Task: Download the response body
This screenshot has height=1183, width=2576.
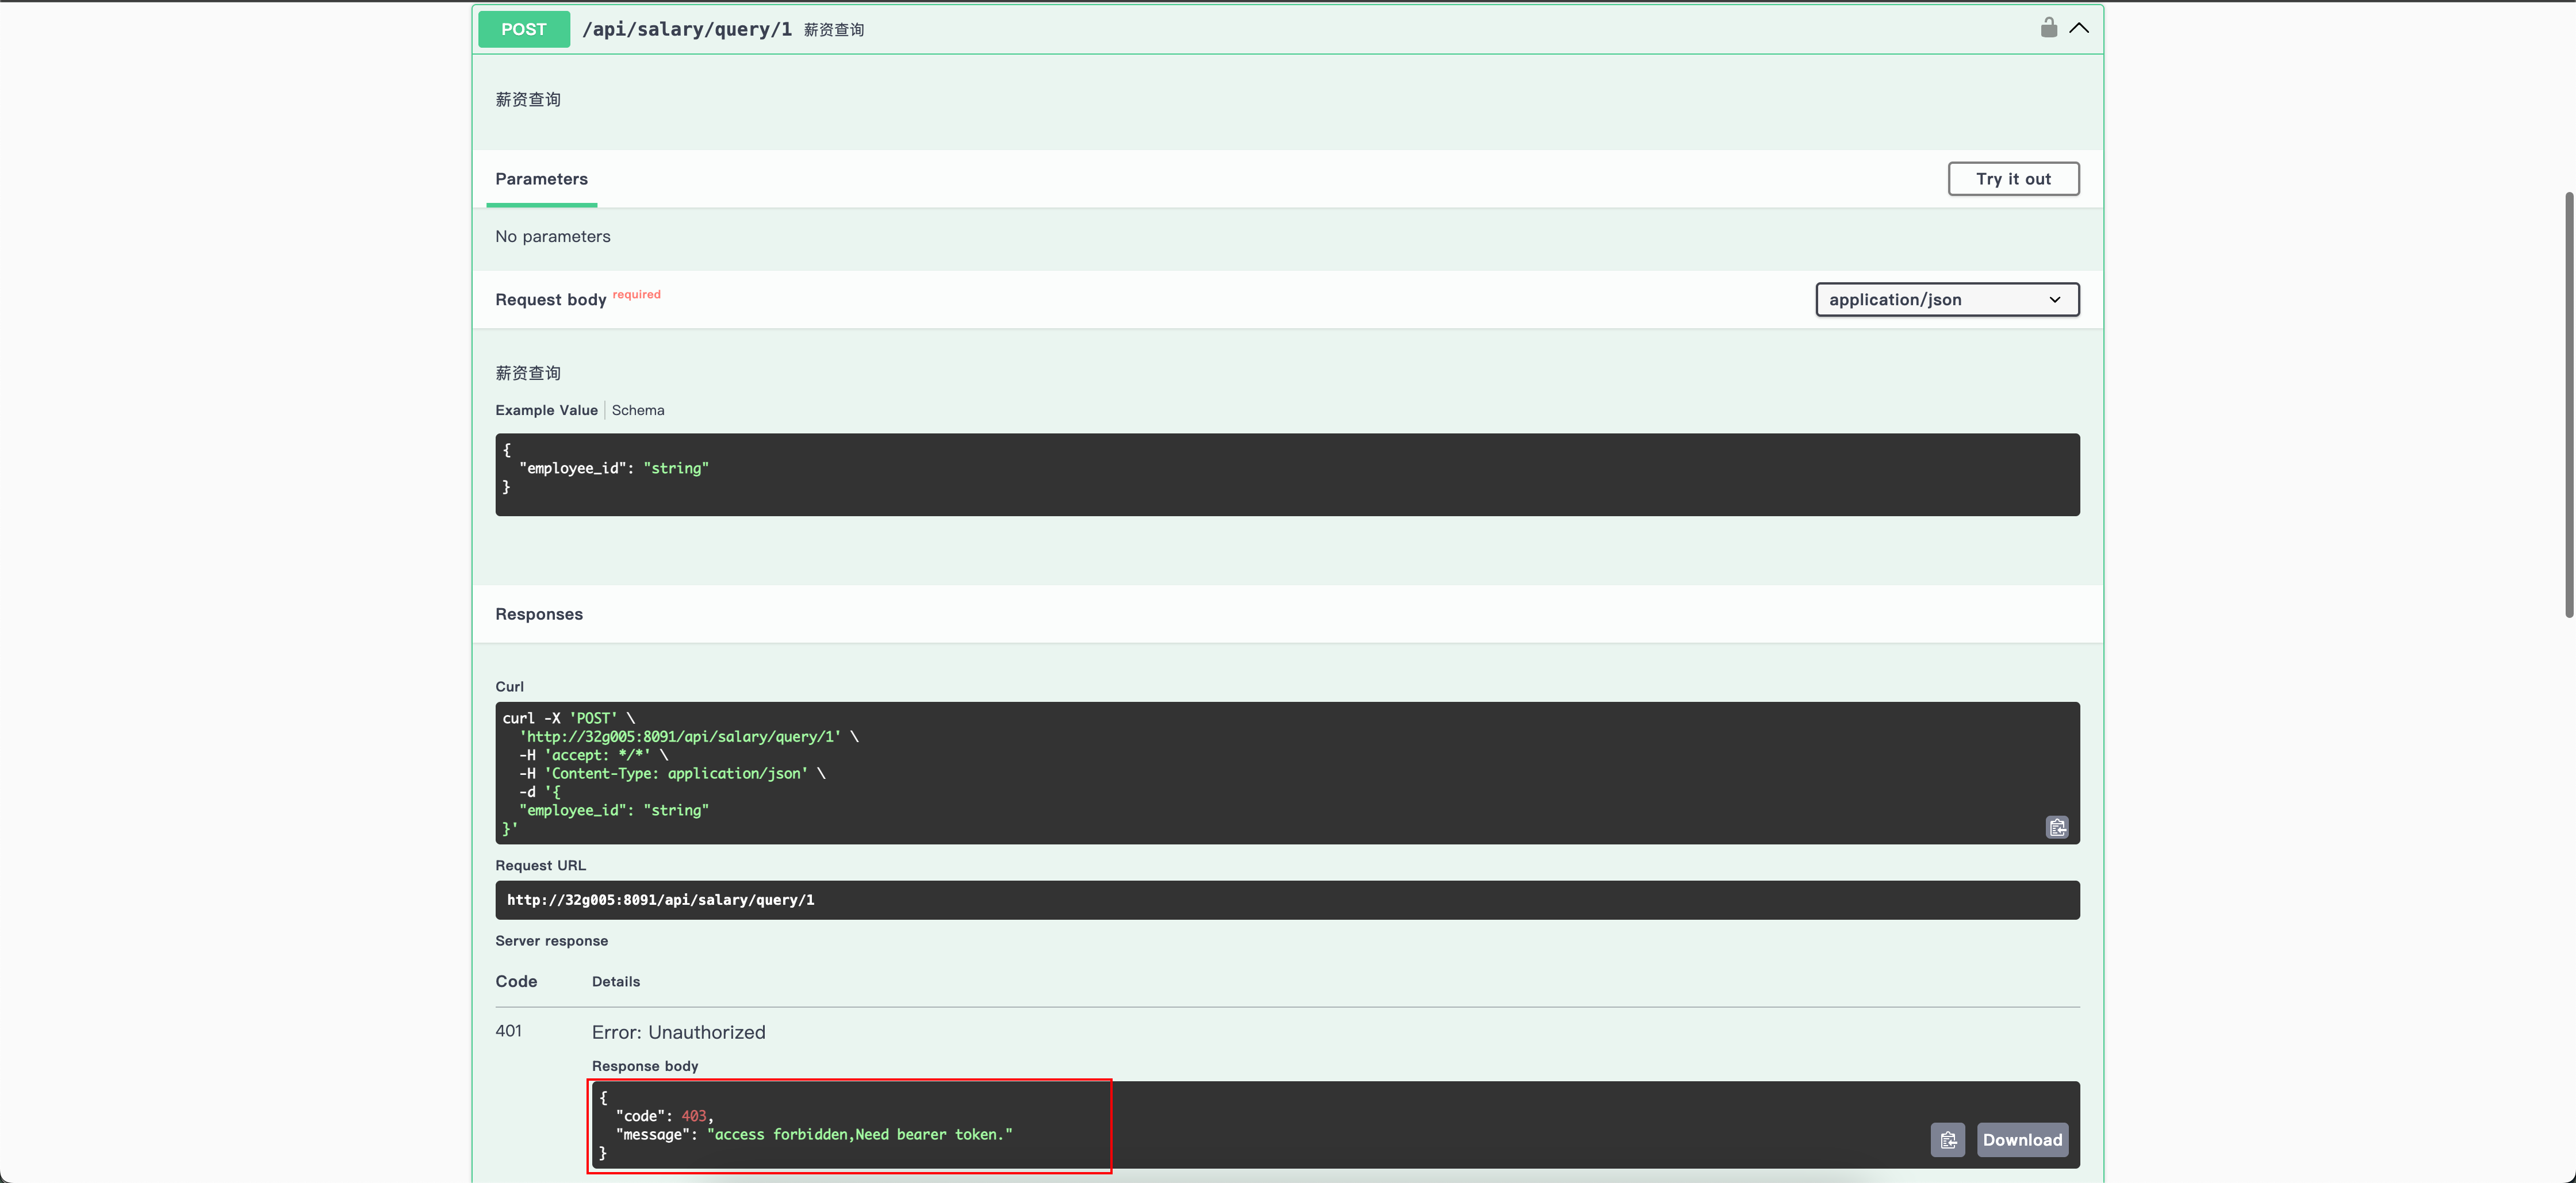Action: 2022,1140
